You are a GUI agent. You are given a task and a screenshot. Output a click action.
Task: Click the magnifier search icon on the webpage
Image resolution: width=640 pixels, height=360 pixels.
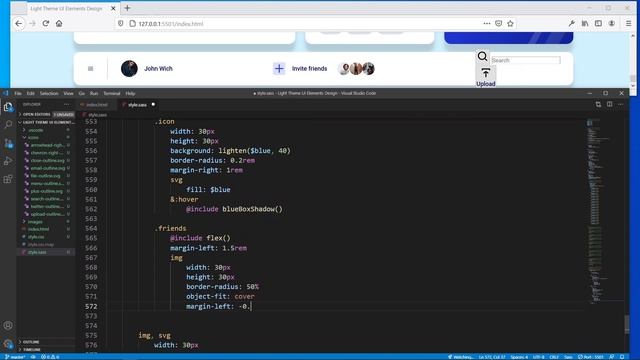[x=482, y=56]
